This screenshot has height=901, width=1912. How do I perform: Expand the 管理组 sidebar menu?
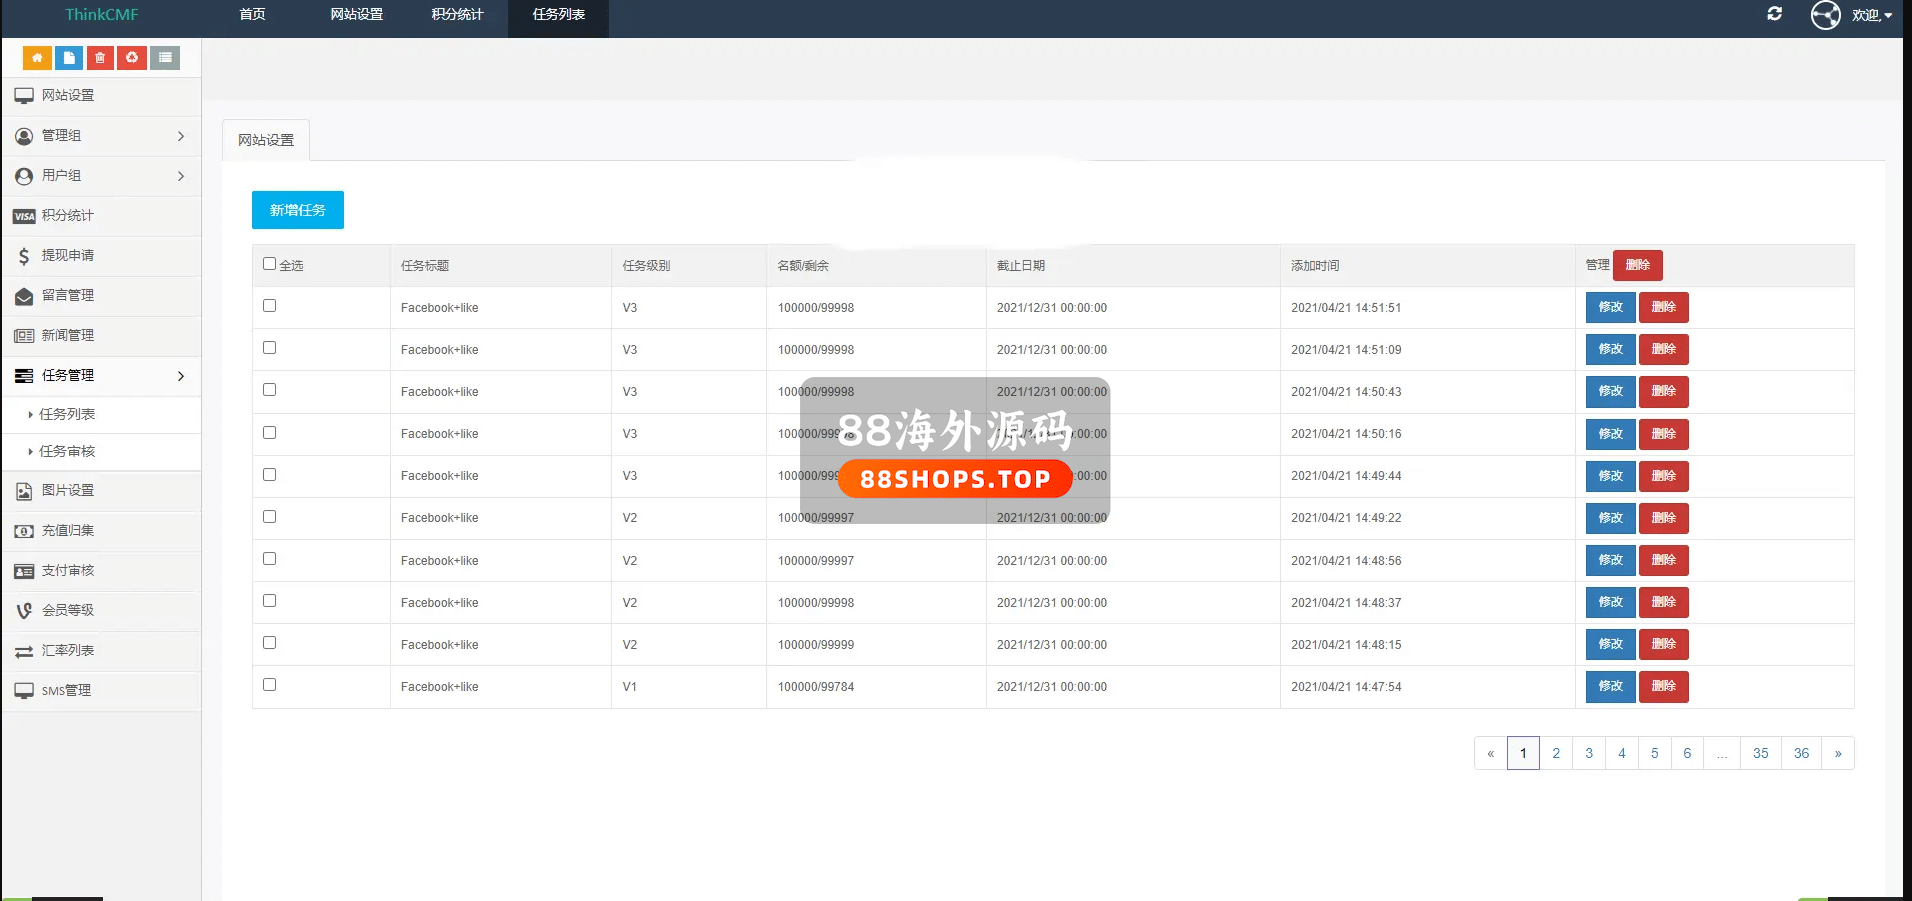coord(100,136)
